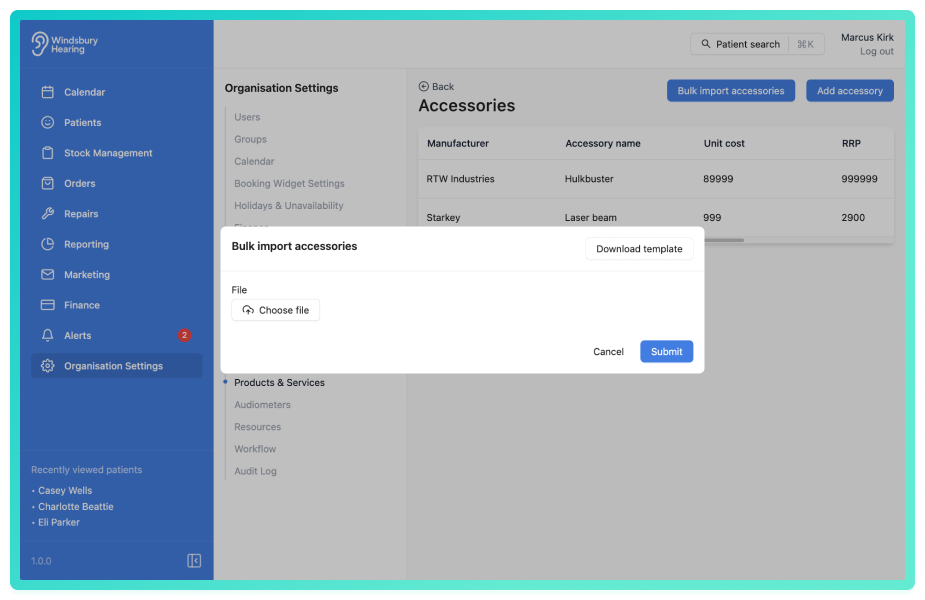The image size is (925, 600).
Task: Click the Organisation Settings gear icon
Action: click(x=48, y=366)
